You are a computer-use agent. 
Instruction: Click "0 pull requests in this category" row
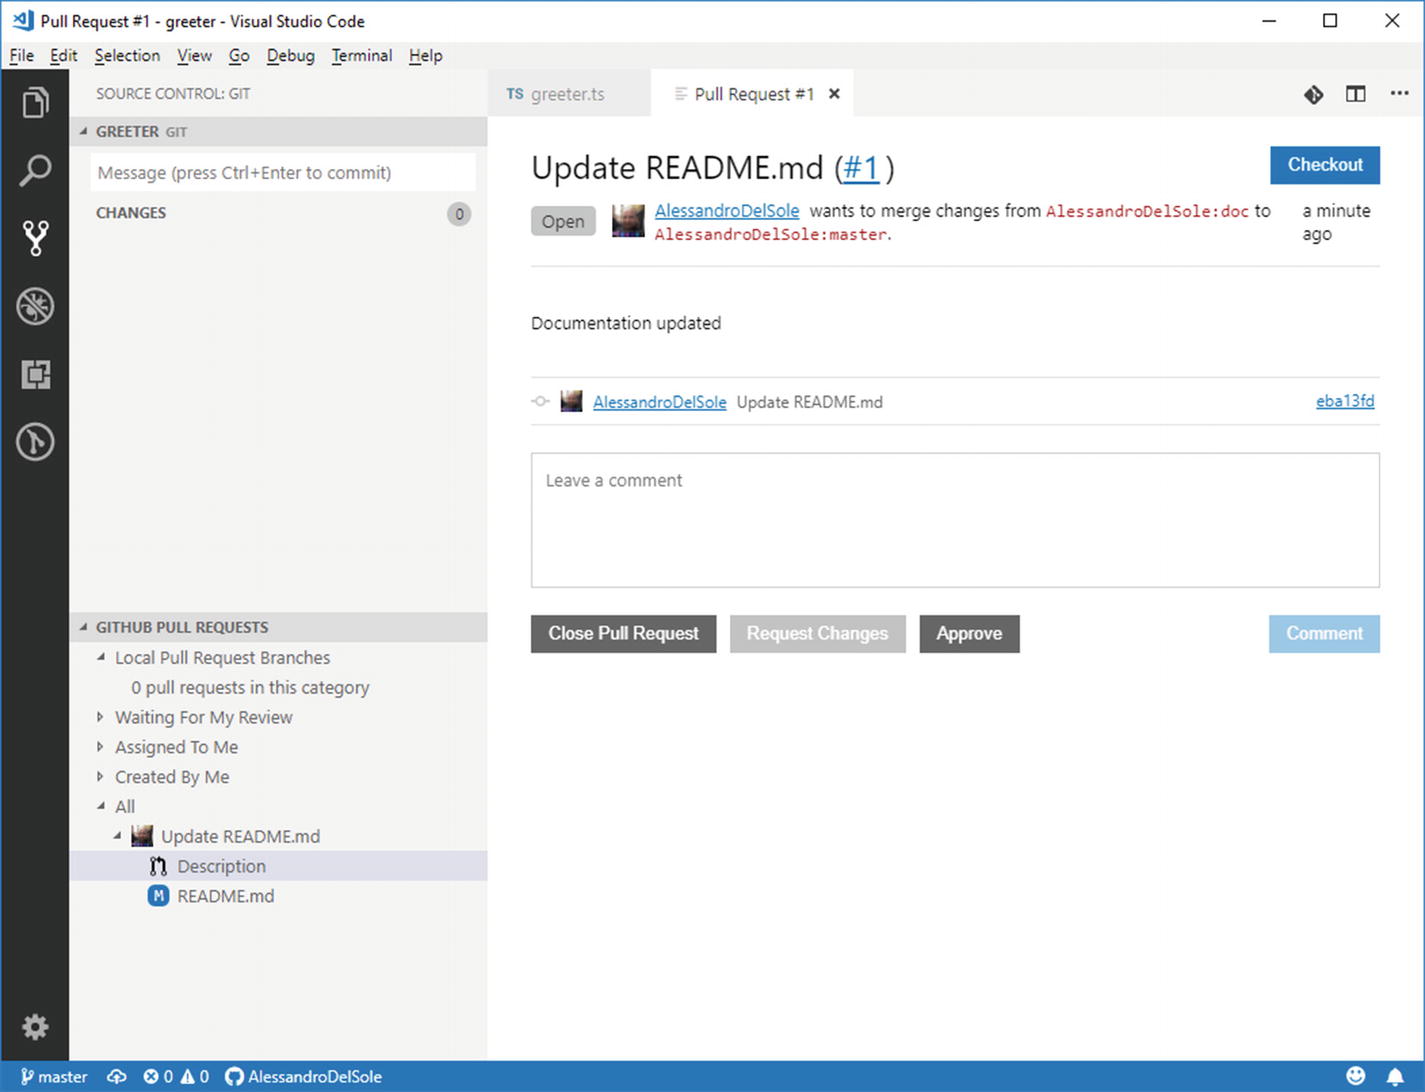278,687
